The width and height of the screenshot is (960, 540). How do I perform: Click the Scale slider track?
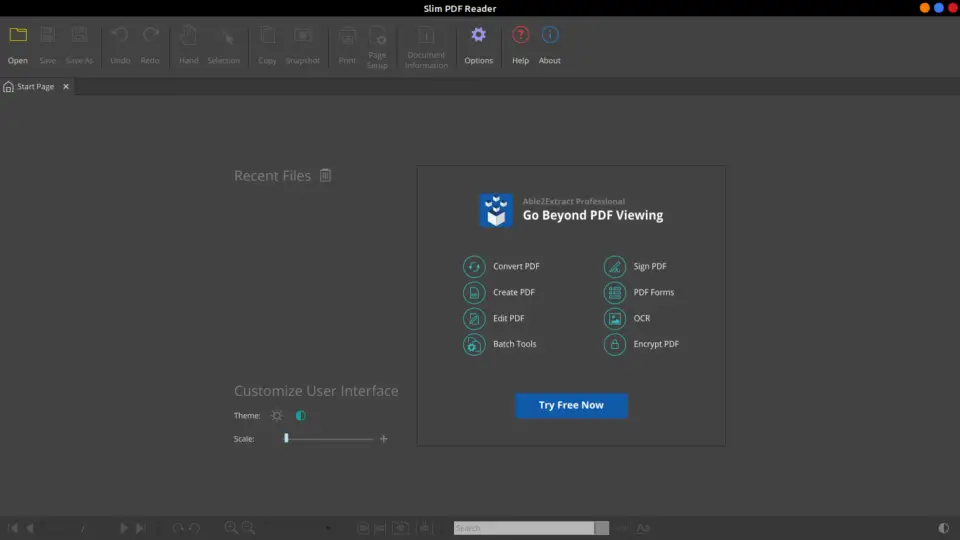[x=330, y=439]
